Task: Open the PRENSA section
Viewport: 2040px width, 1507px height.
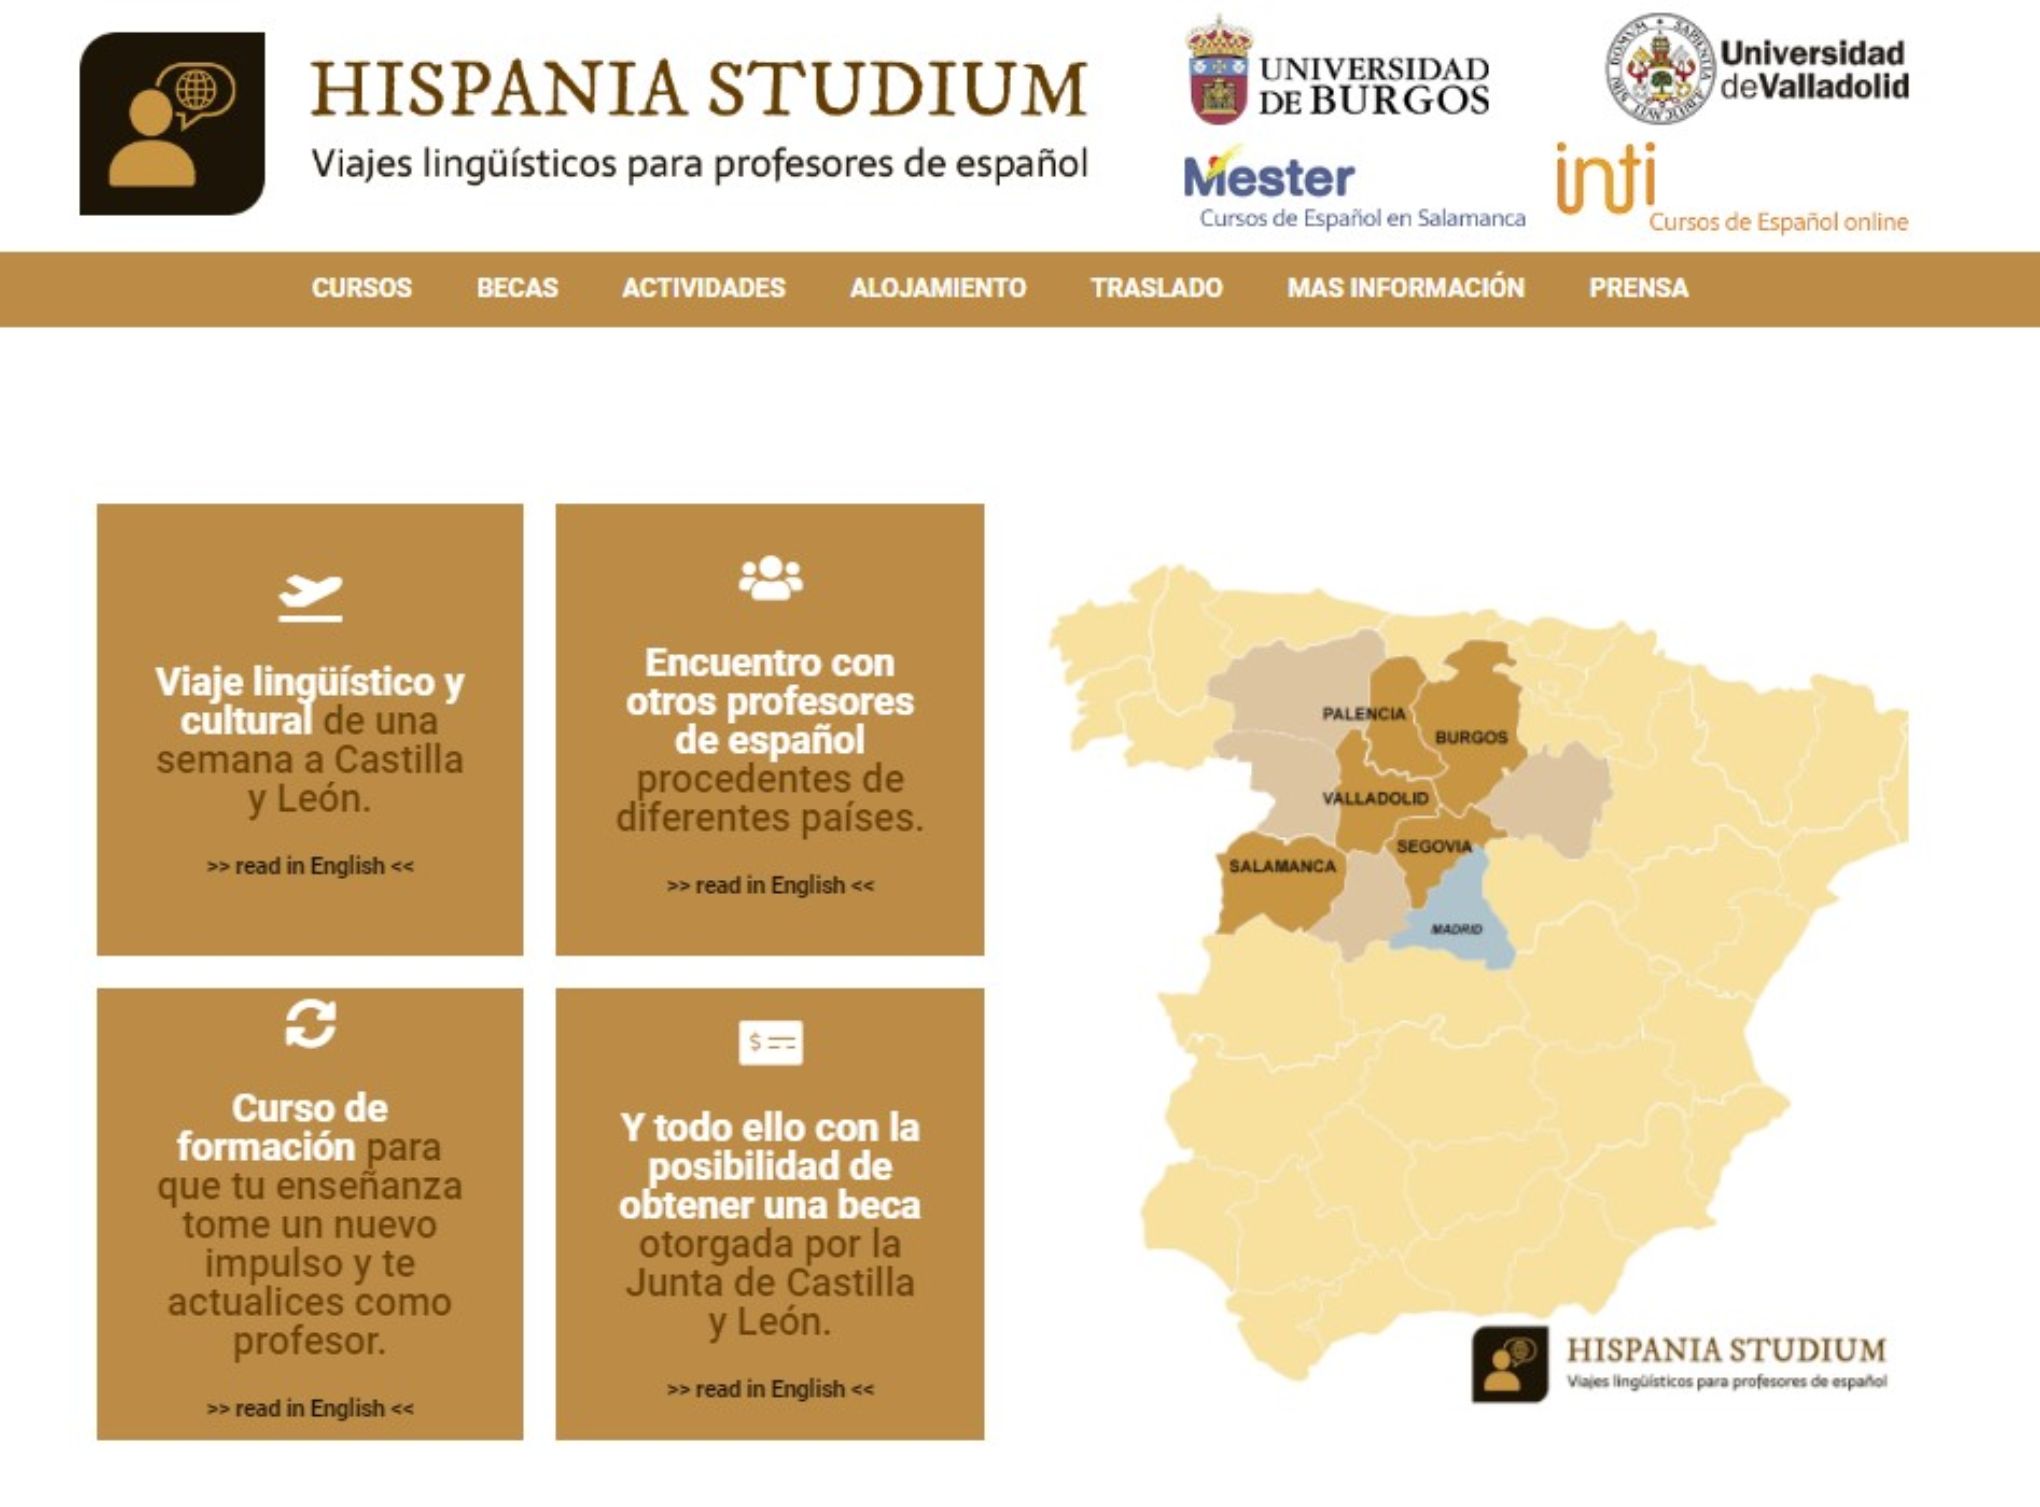Action: point(1638,290)
